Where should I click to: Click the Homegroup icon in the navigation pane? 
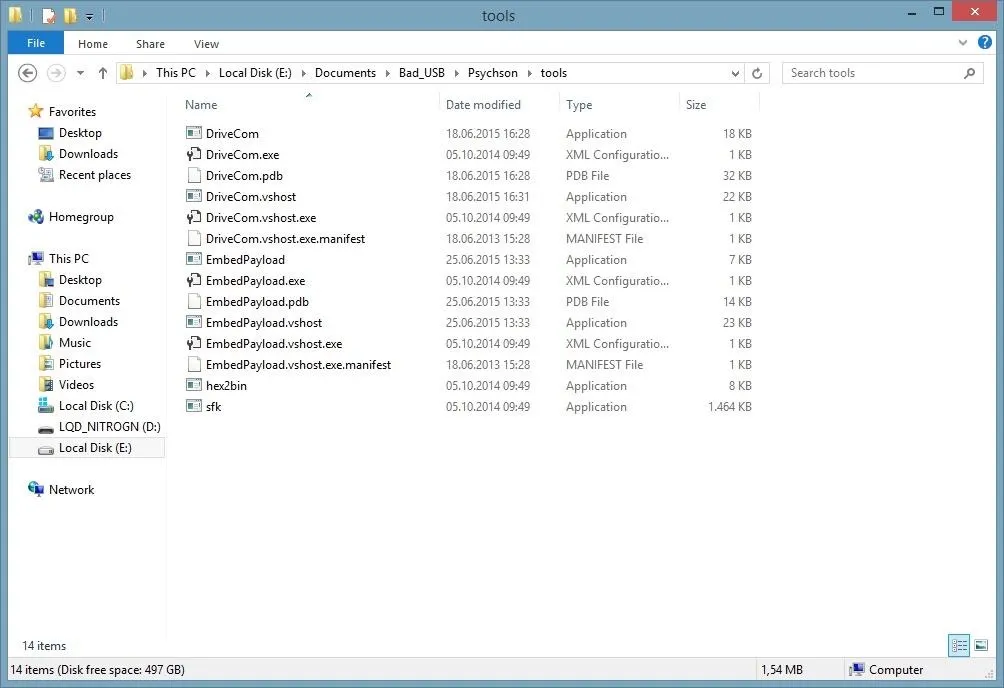36,217
